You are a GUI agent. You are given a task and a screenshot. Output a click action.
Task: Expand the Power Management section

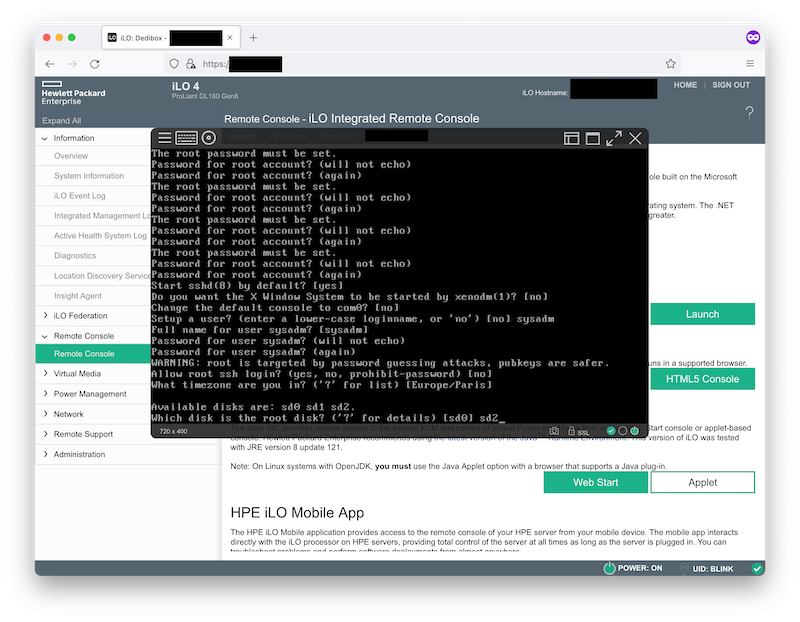[45, 393]
